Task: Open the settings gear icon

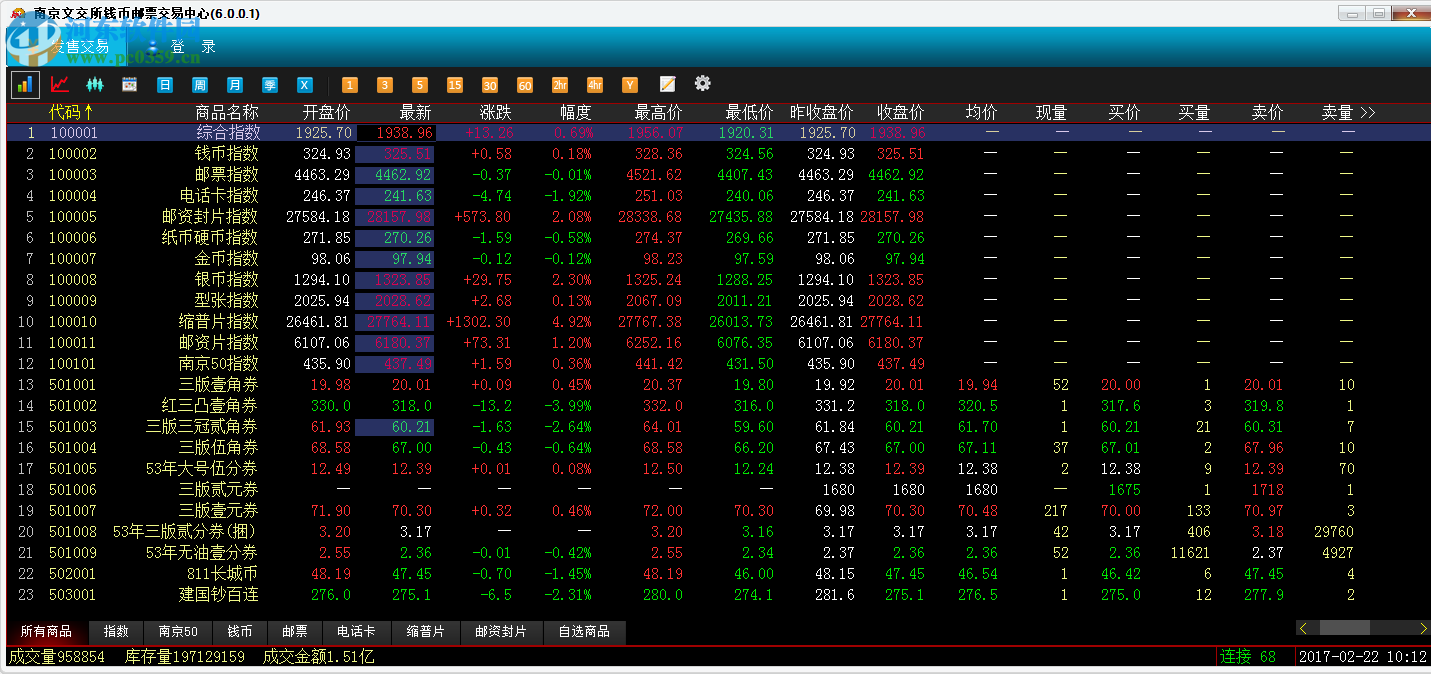Action: tap(703, 83)
